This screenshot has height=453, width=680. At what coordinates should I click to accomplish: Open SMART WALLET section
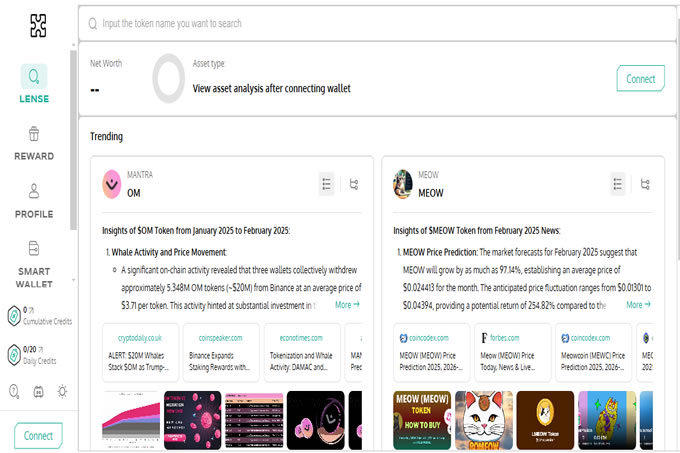click(34, 264)
